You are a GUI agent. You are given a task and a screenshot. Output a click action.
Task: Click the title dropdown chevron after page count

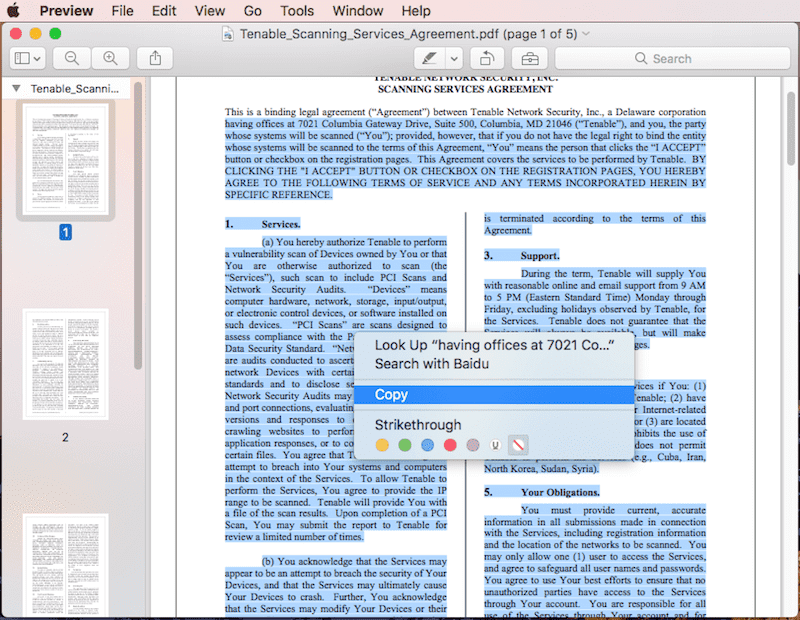(586, 34)
